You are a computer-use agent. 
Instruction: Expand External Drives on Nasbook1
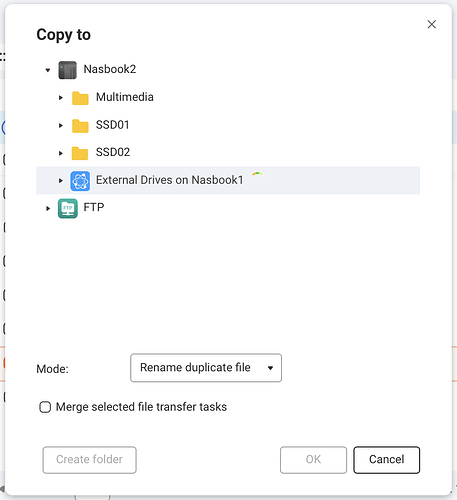pyautogui.click(x=61, y=181)
